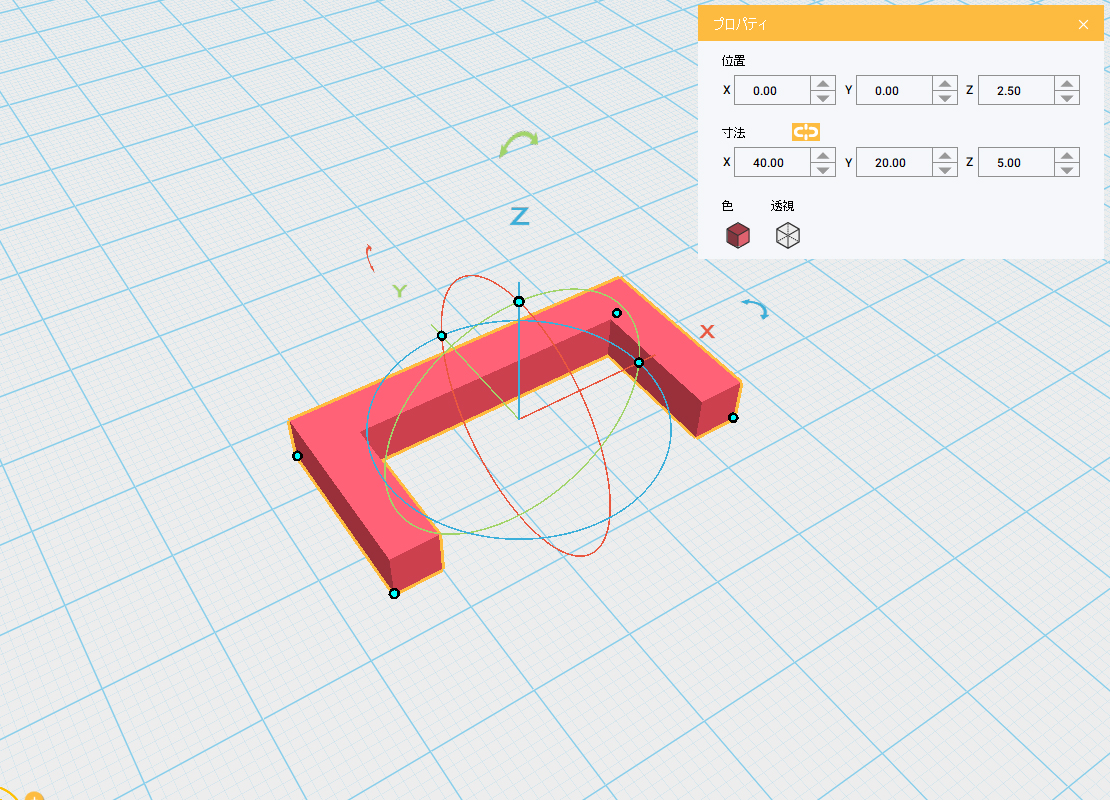This screenshot has height=800, width=1110.
Task: Click the dimension X input field showing 40.00
Action: click(x=771, y=163)
